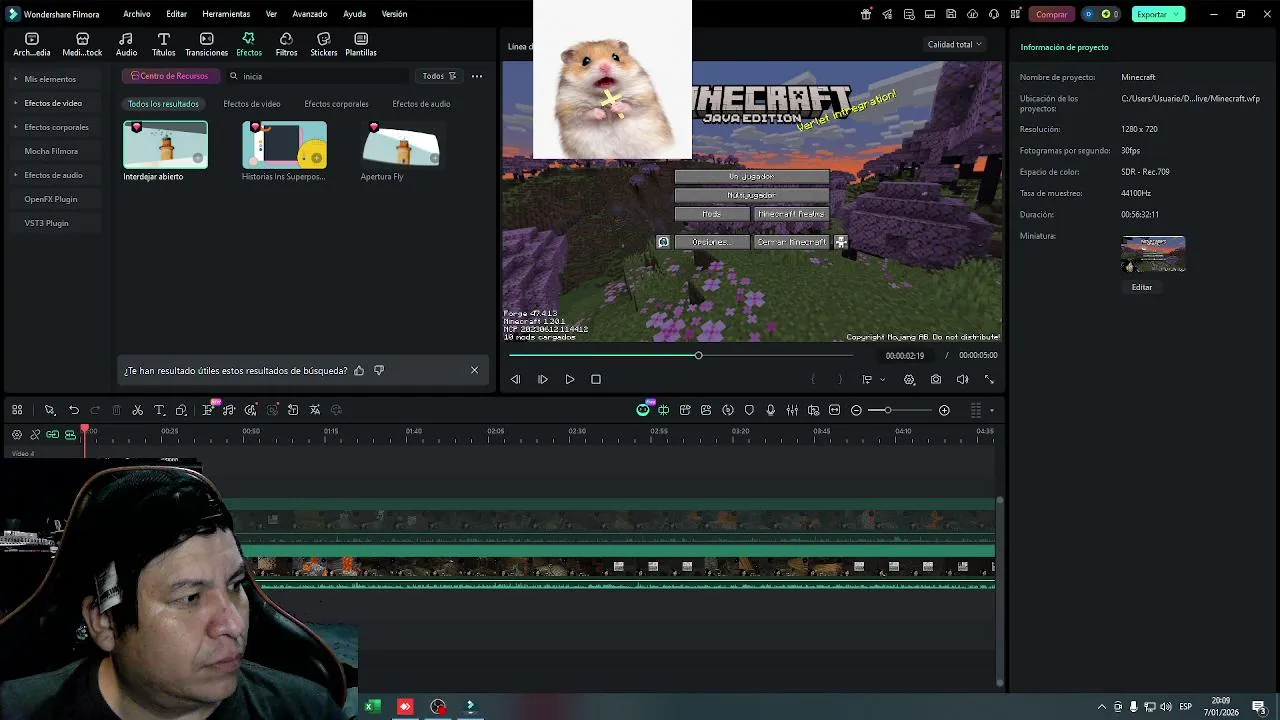Click the Comprar button
Image resolution: width=1280 pixels, height=720 pixels.
pyautogui.click(x=1051, y=14)
